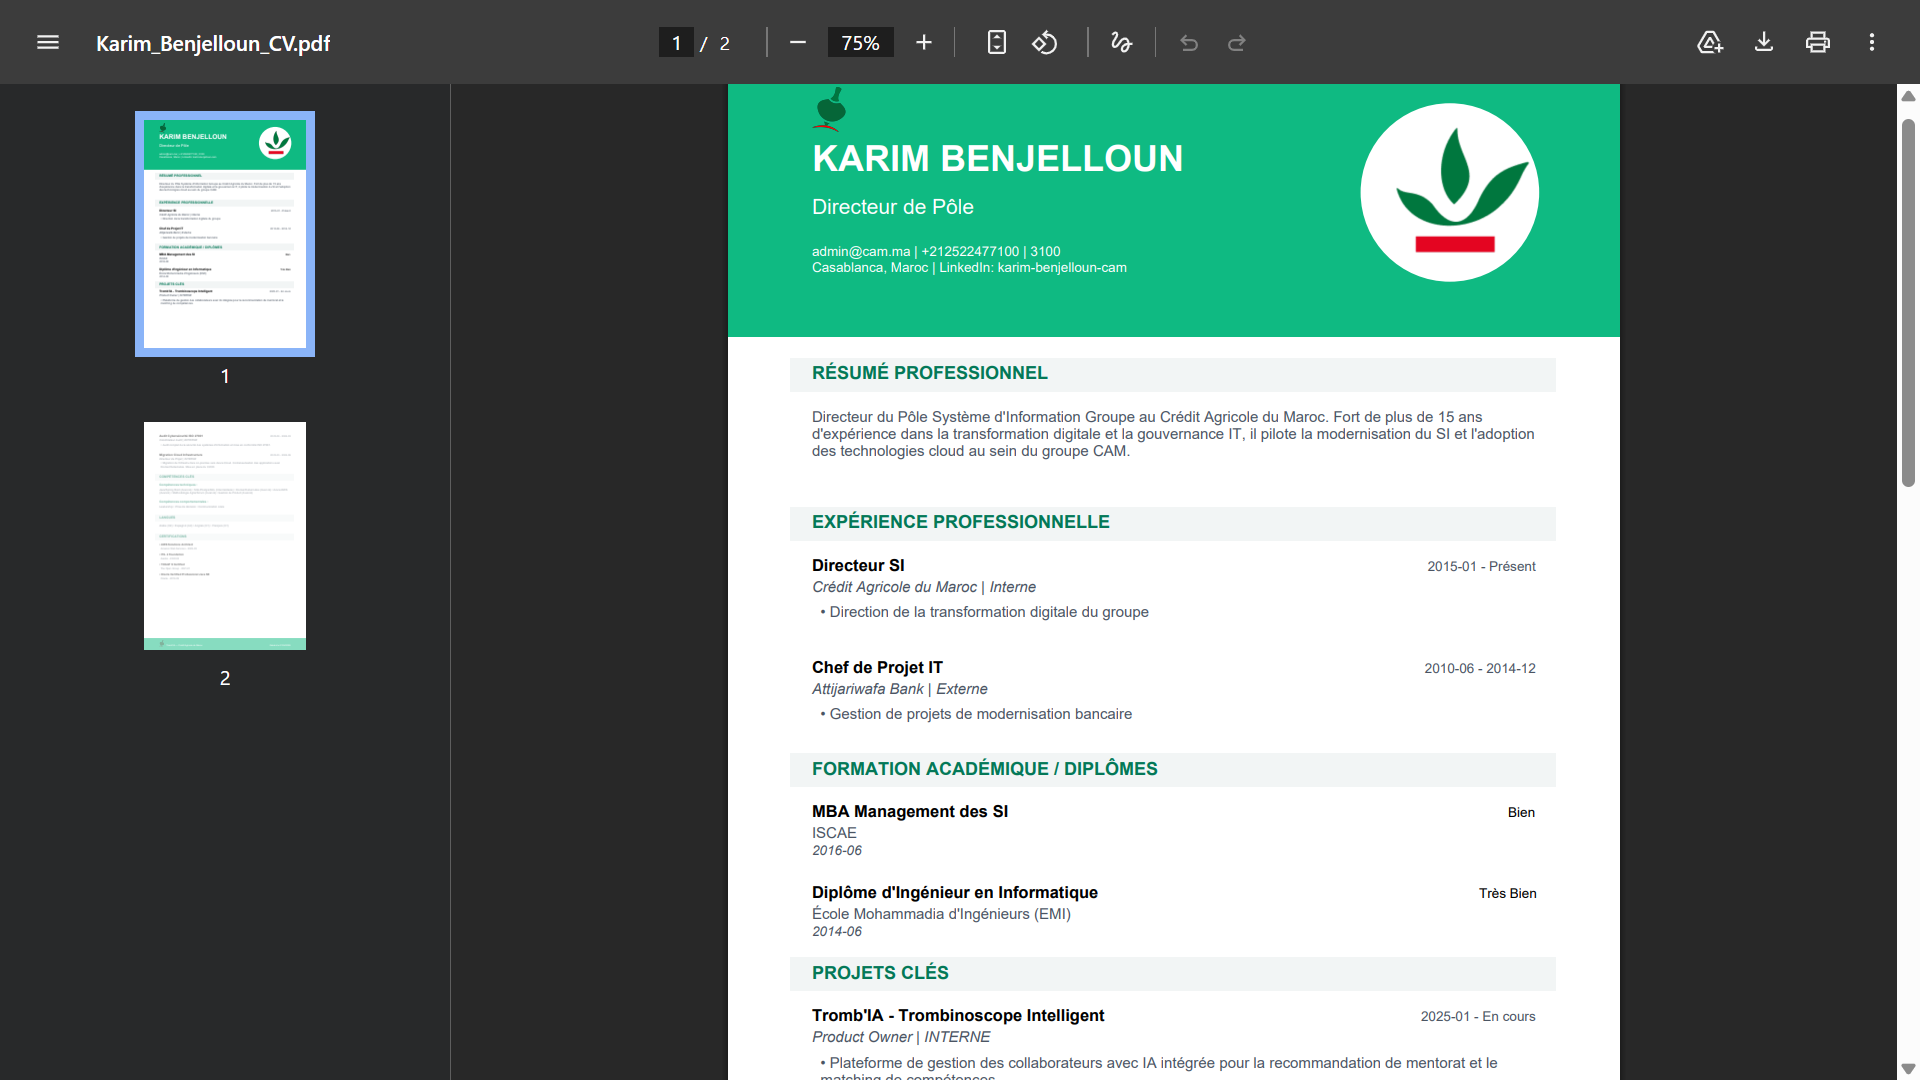Click the 75% zoom level field
This screenshot has width=1920, height=1080.
click(860, 43)
